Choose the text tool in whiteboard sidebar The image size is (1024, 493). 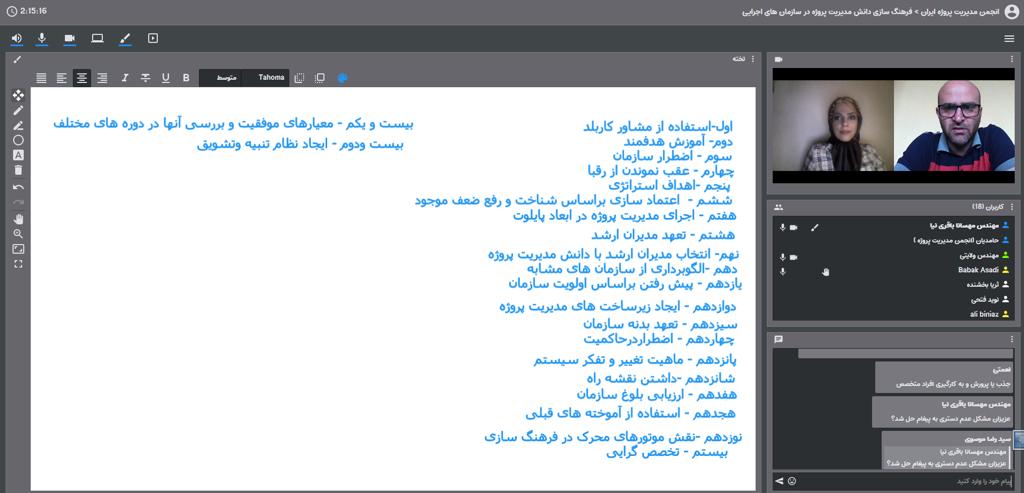pos(18,155)
